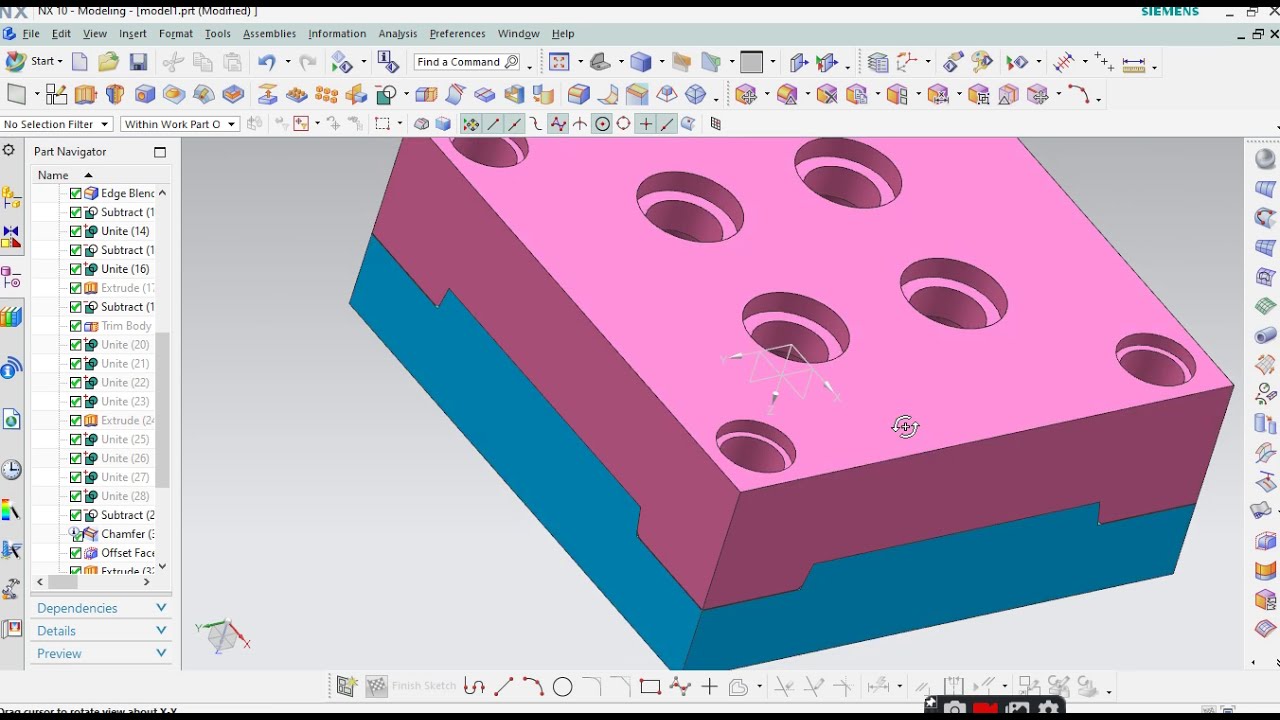Expand the Details panel
The image size is (1280, 720).
pos(100,631)
